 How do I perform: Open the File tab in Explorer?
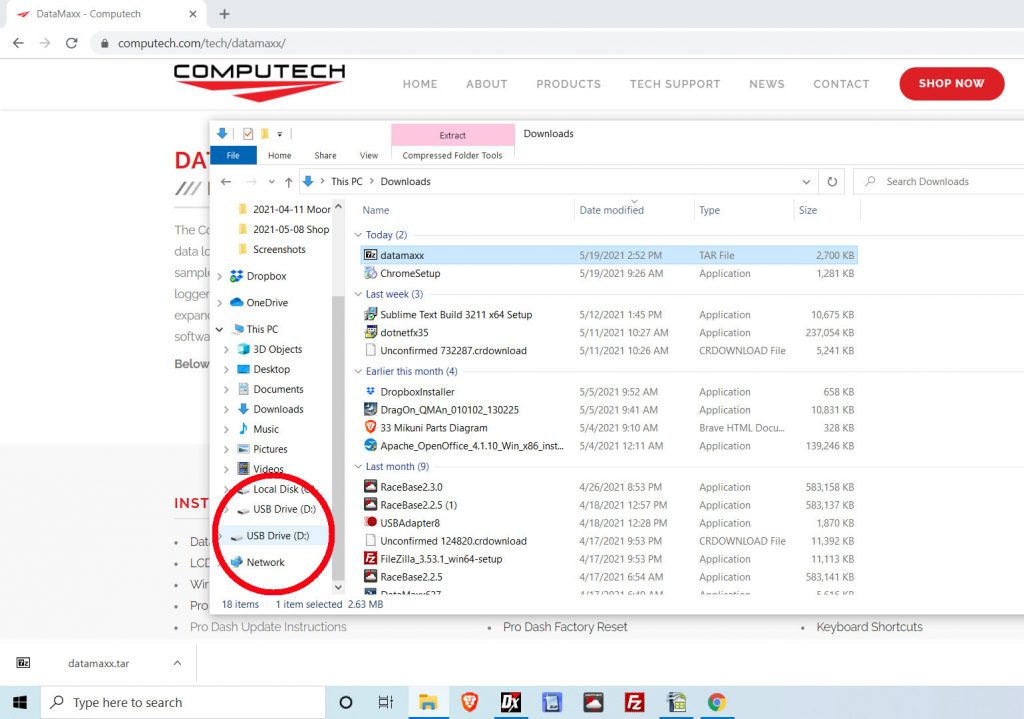coord(233,155)
